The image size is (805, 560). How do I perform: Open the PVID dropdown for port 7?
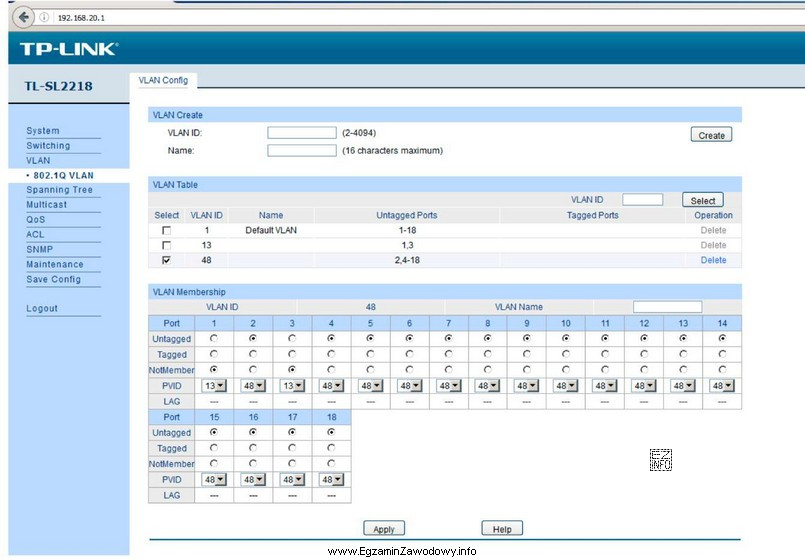click(449, 385)
